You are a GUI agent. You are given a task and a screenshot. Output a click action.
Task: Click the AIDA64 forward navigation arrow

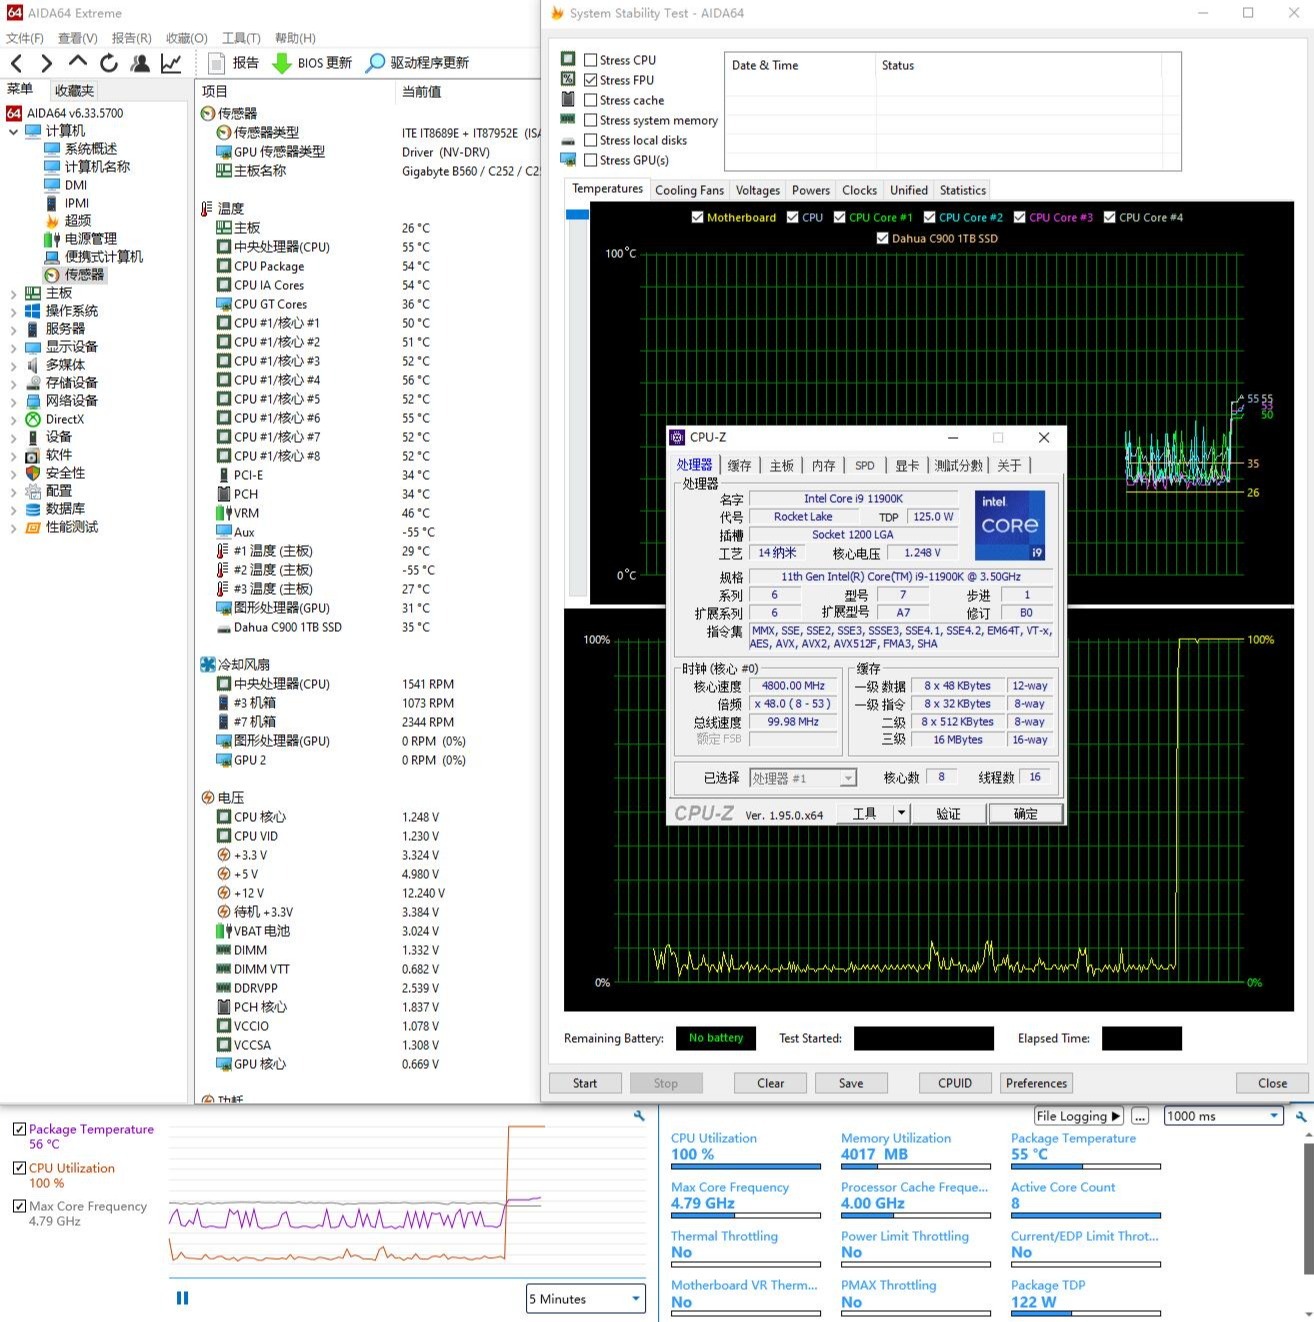(x=46, y=63)
